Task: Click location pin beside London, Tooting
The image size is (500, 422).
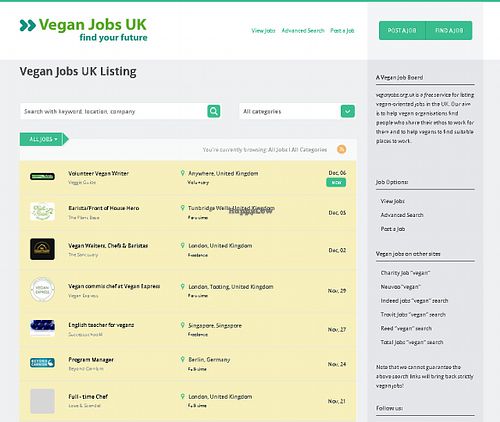Action: [x=182, y=286]
